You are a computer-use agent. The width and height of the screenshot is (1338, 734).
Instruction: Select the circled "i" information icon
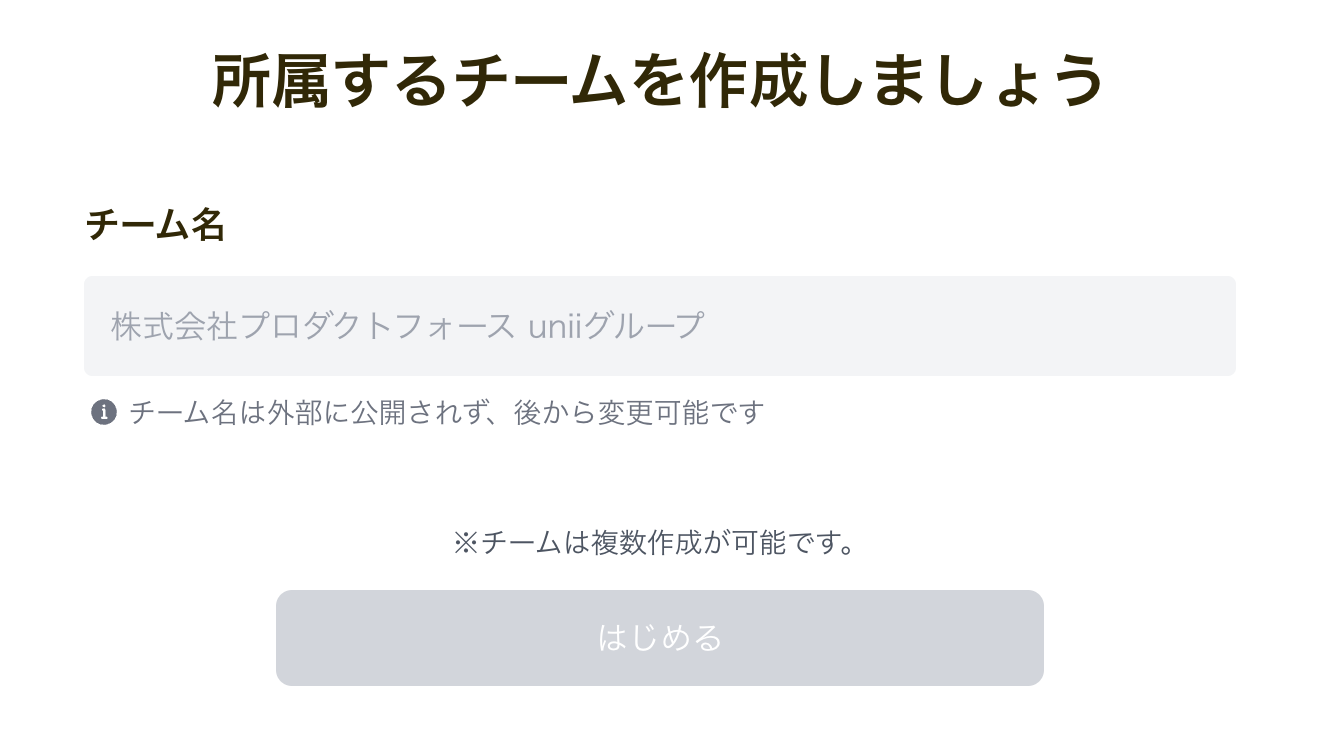[x=104, y=412]
